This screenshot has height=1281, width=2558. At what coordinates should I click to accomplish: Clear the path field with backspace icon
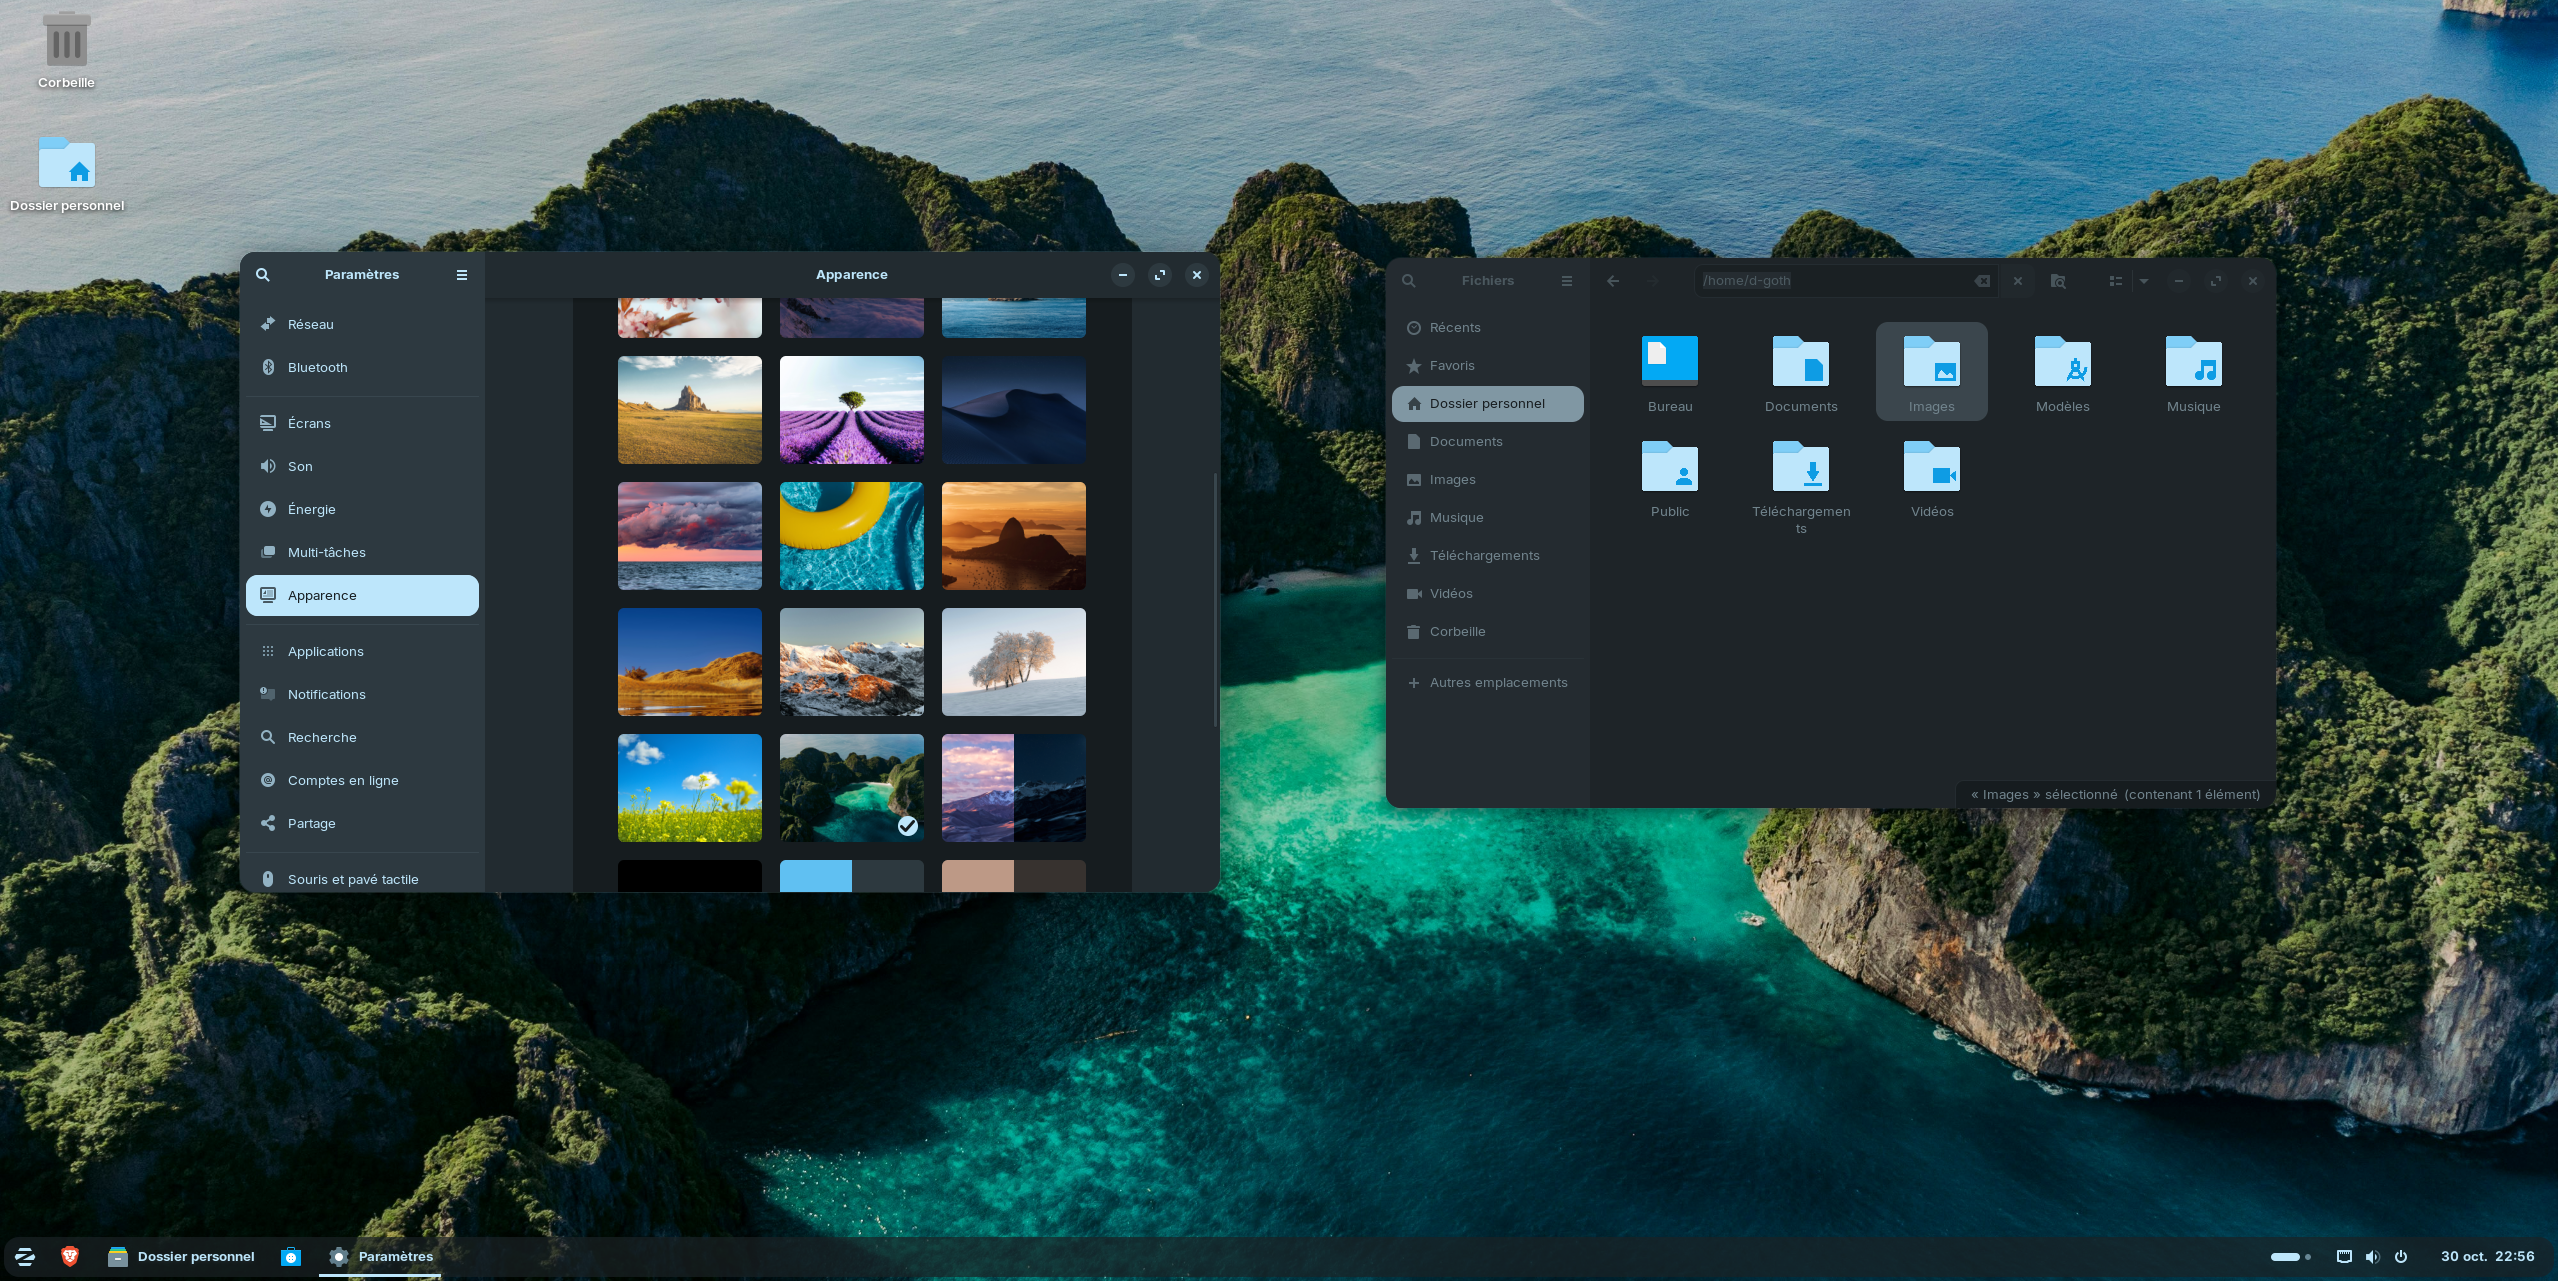point(1981,281)
